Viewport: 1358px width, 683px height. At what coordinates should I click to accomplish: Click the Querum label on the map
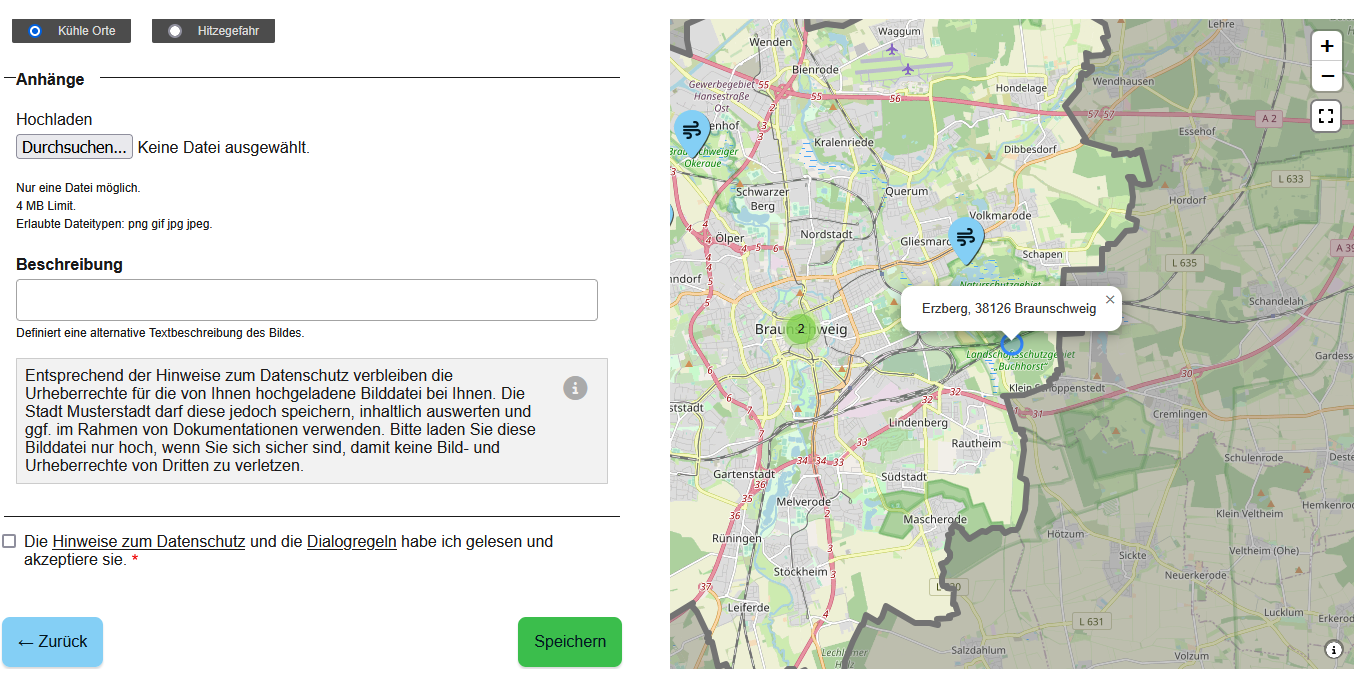[x=907, y=191]
